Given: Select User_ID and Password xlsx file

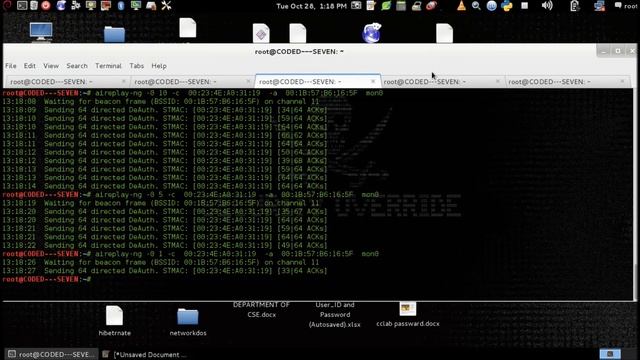Looking at the screenshot, I should pos(335,315).
